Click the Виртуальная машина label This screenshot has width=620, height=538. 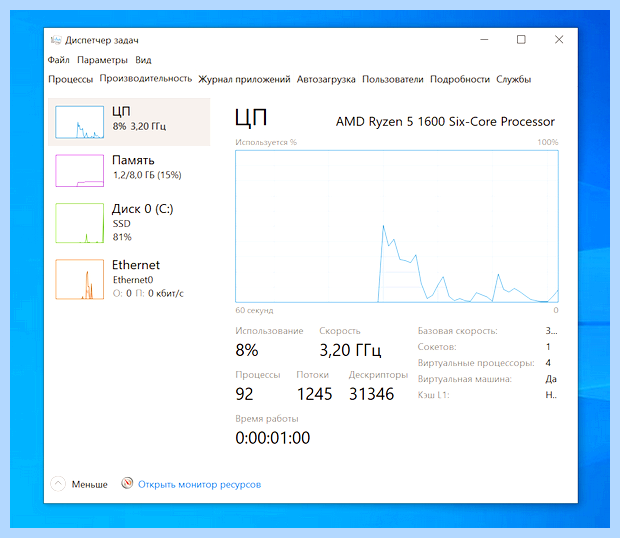464,379
